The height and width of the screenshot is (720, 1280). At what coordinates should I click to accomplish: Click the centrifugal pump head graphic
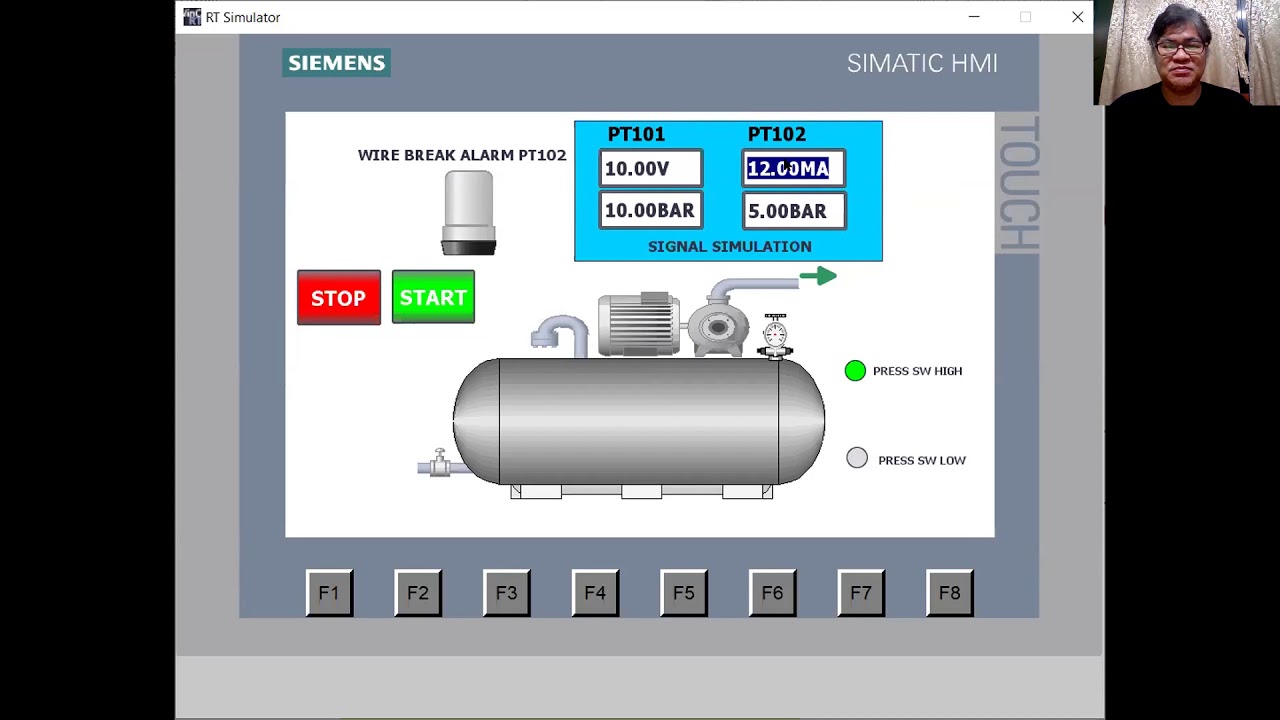(716, 327)
